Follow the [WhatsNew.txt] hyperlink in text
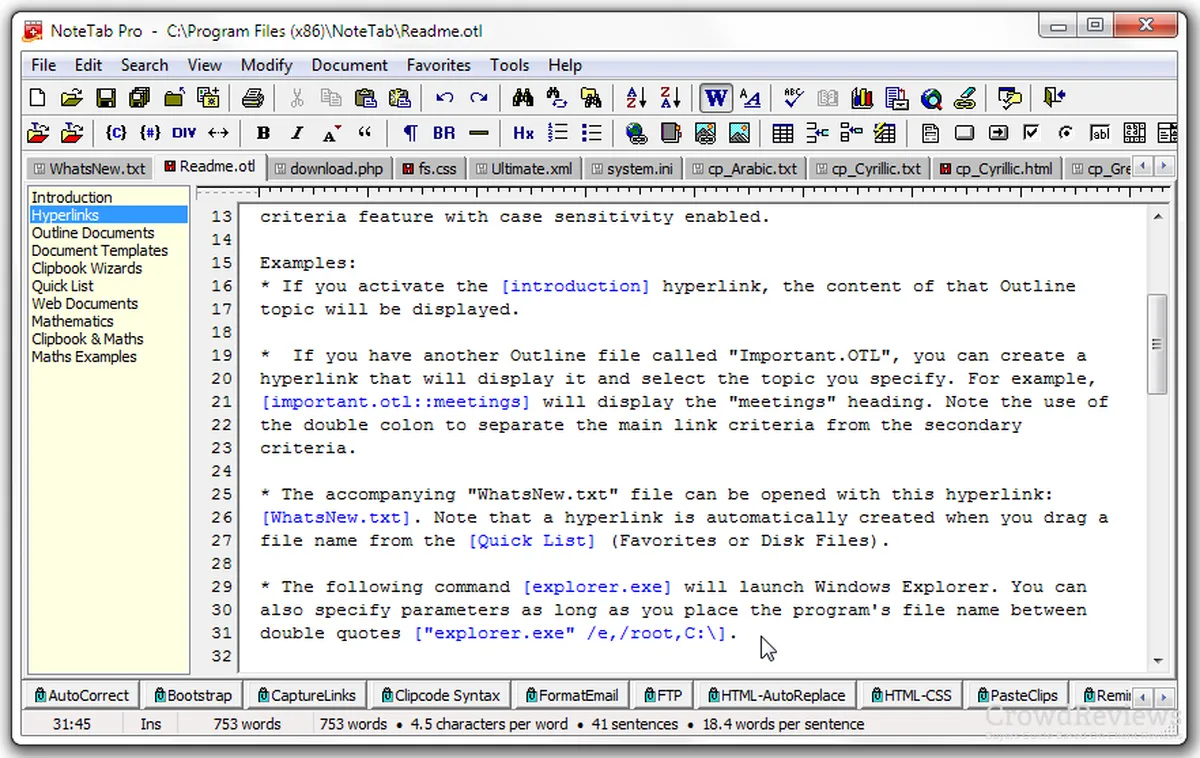This screenshot has height=758, width=1200. coord(336,518)
